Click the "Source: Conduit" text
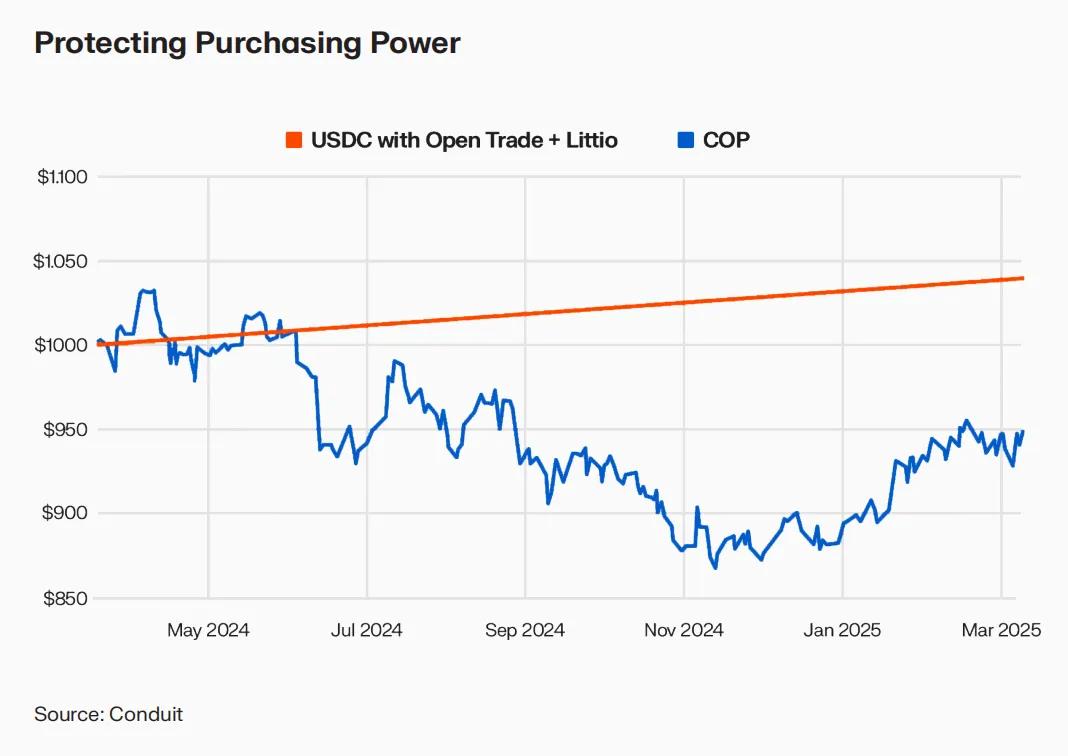This screenshot has width=1068, height=756. 109,714
